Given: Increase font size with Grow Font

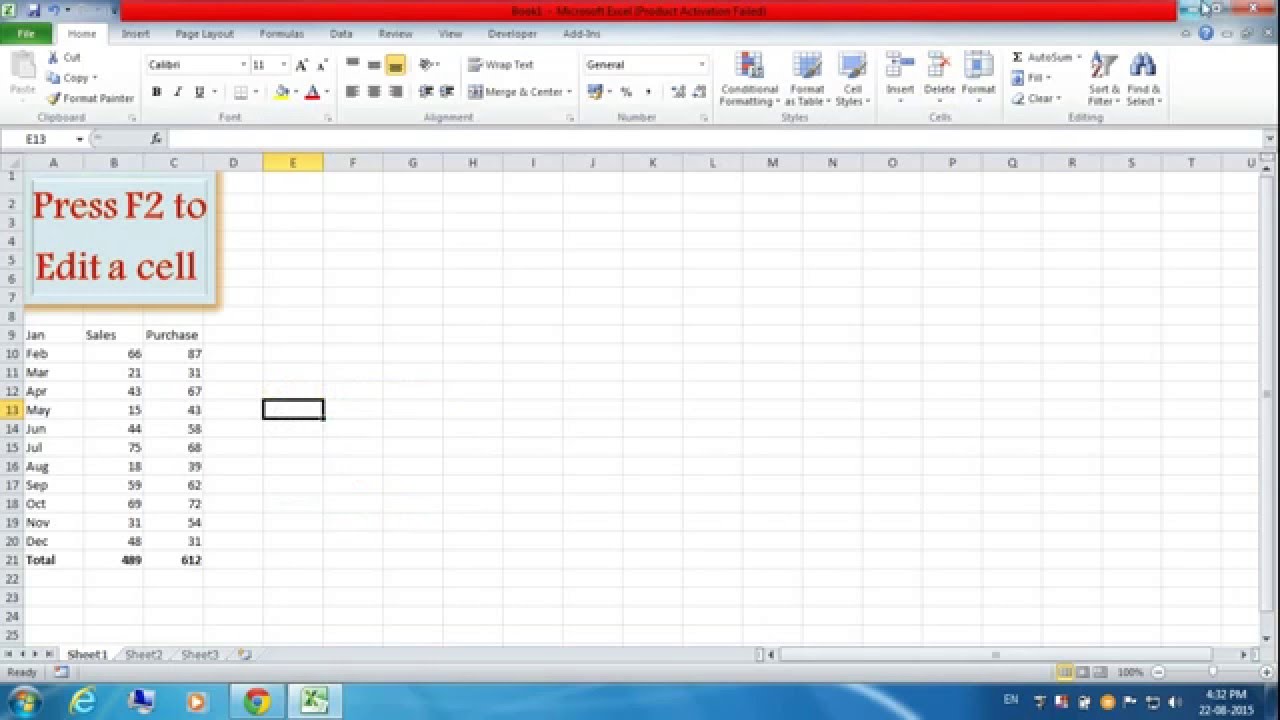Looking at the screenshot, I should point(302,65).
